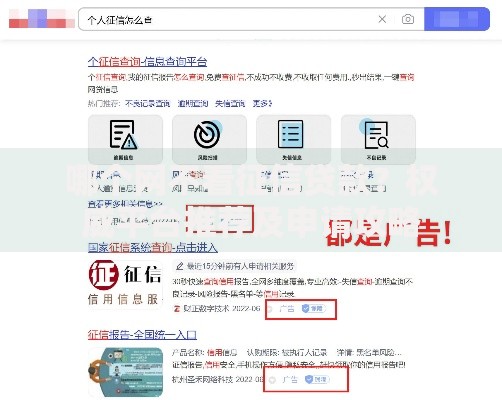Open the 查看更多相关信息>> link

coord(125,204)
